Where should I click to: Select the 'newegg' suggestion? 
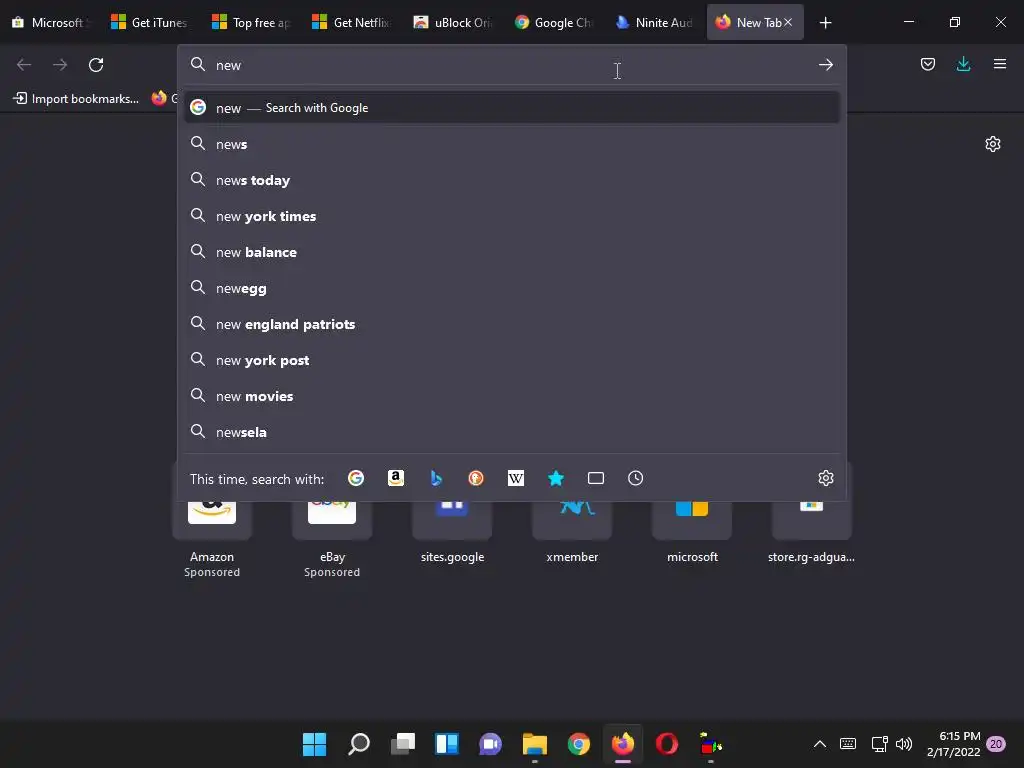[511, 288]
